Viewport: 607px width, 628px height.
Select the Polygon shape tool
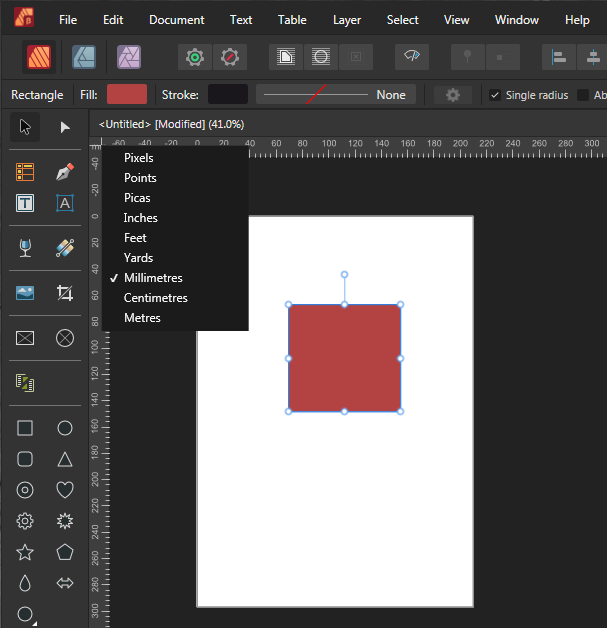[x=64, y=552]
